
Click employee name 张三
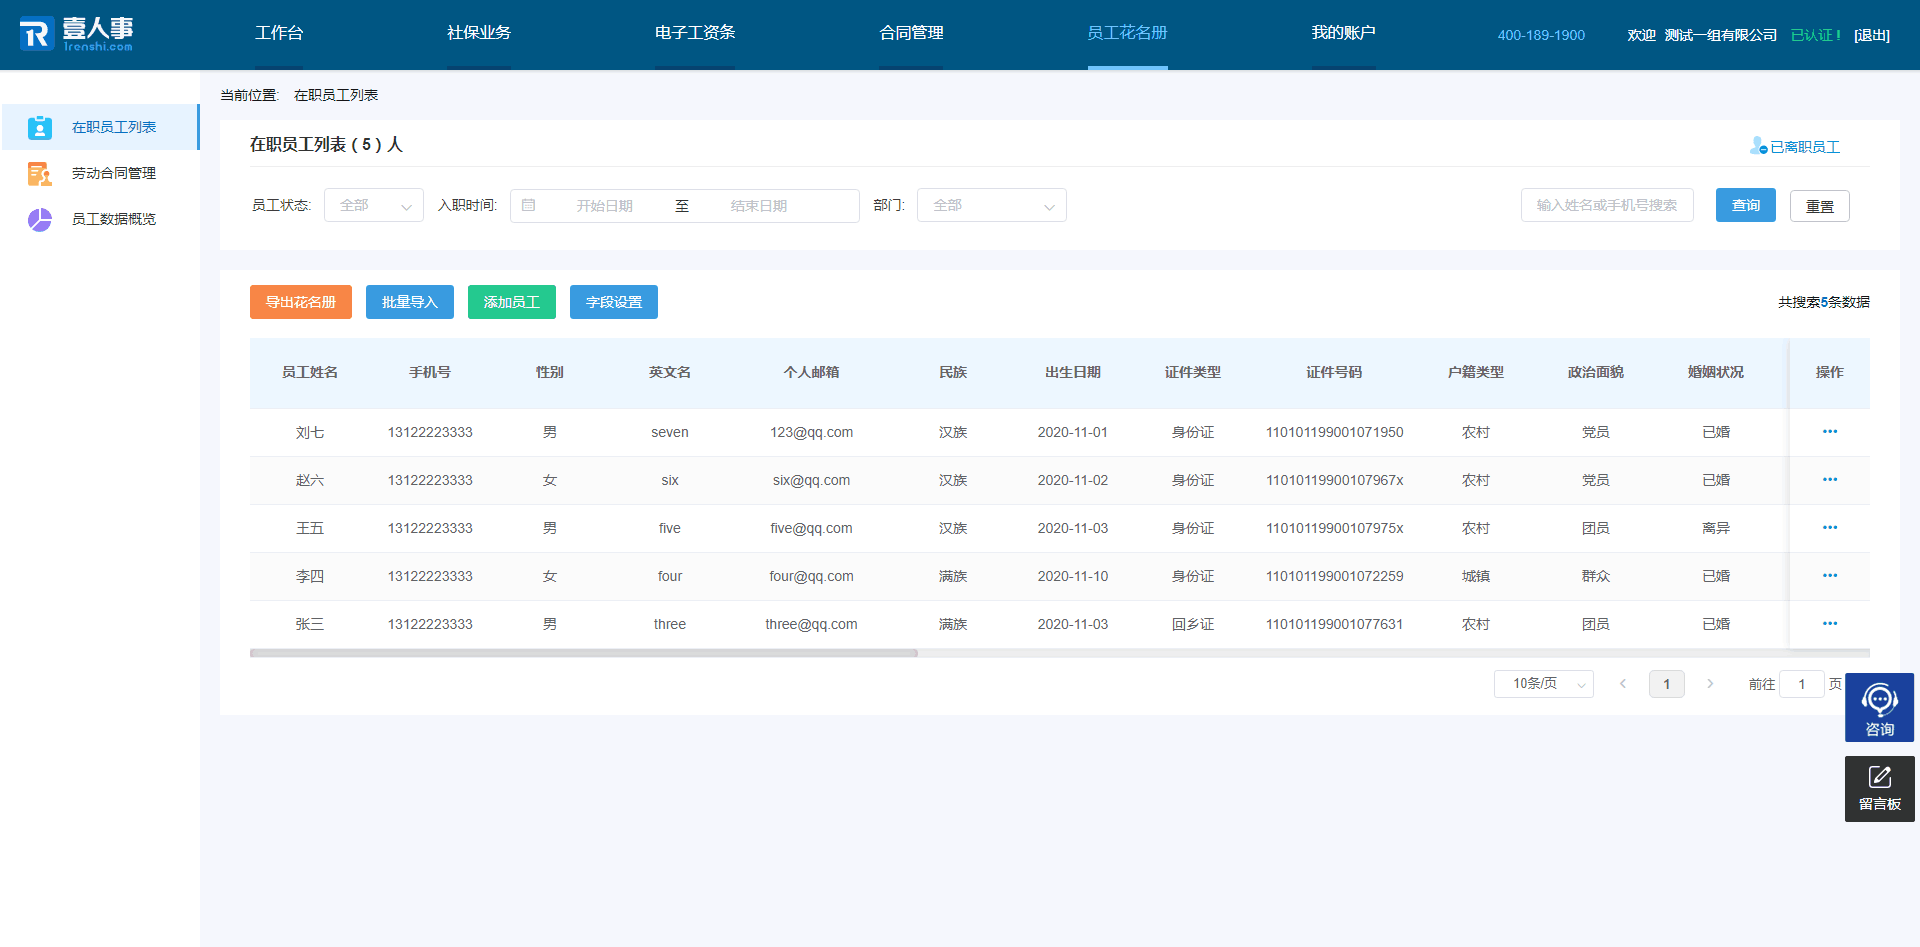coord(310,624)
